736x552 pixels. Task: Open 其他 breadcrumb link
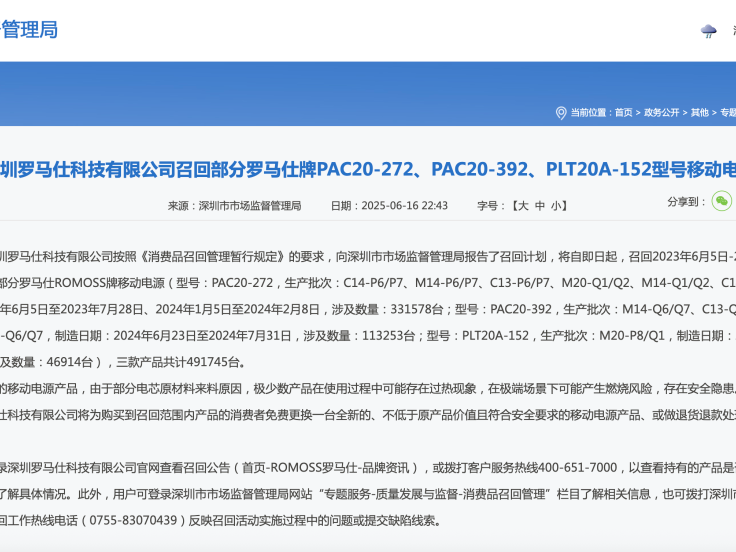coord(699,113)
